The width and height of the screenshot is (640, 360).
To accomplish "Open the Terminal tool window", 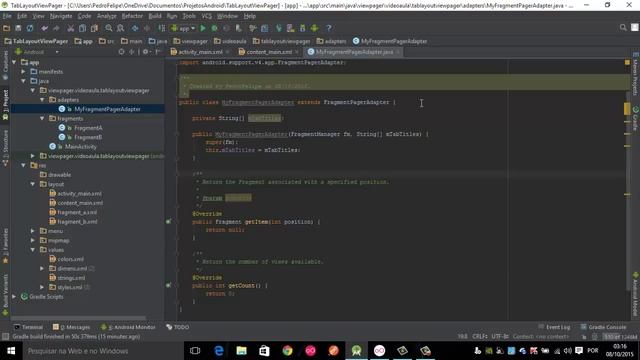I will click(28, 327).
